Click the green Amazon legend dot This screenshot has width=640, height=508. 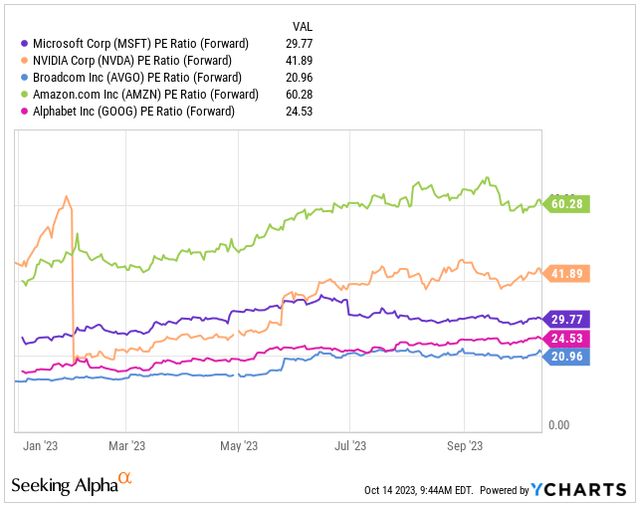click(24, 95)
